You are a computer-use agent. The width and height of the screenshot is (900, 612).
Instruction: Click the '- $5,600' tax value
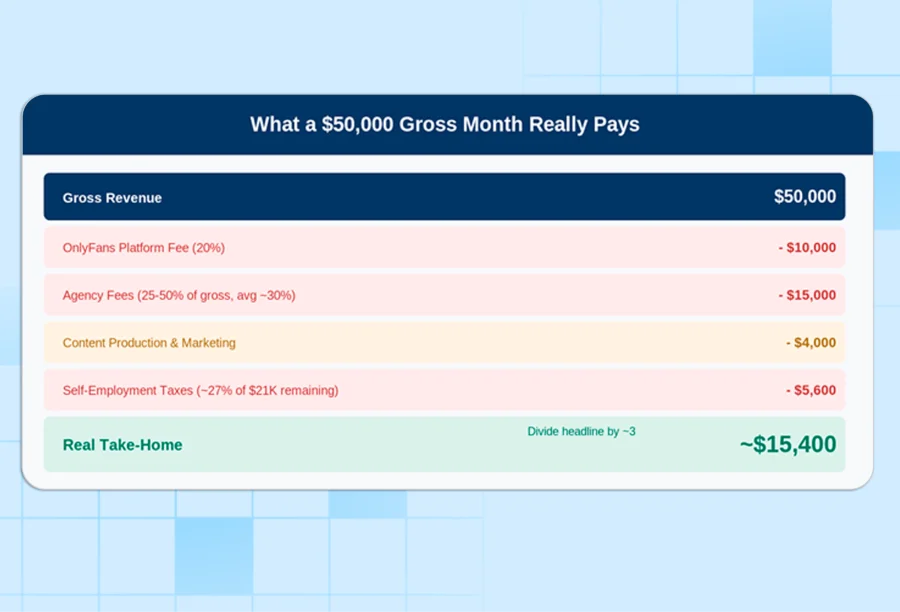[810, 390]
